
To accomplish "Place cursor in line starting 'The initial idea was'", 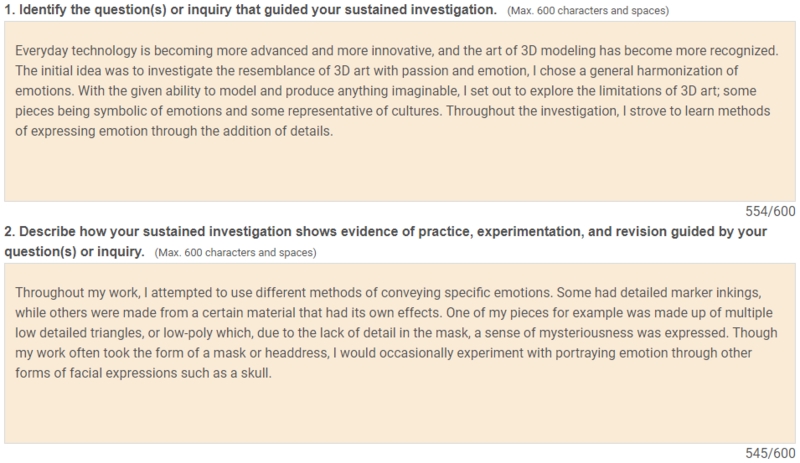I will 377,70.
